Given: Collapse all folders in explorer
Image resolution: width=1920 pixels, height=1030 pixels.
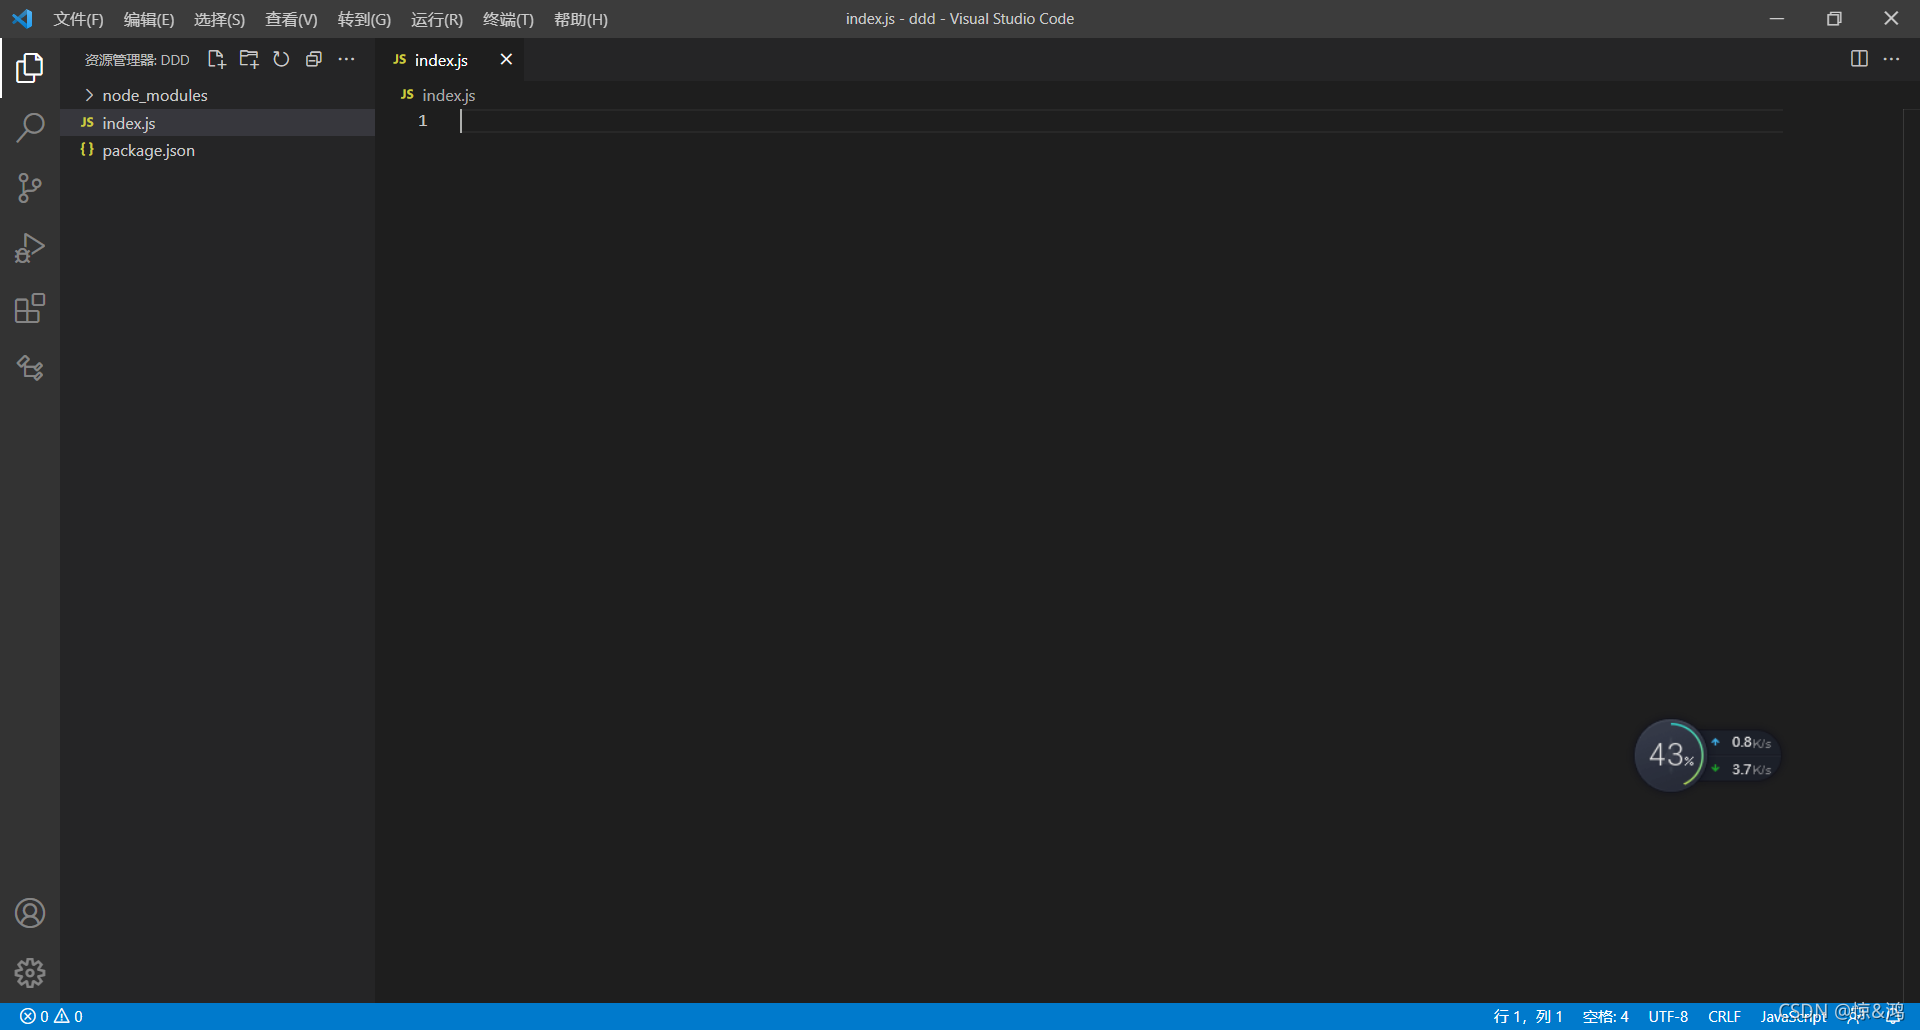Looking at the screenshot, I should tap(314, 60).
